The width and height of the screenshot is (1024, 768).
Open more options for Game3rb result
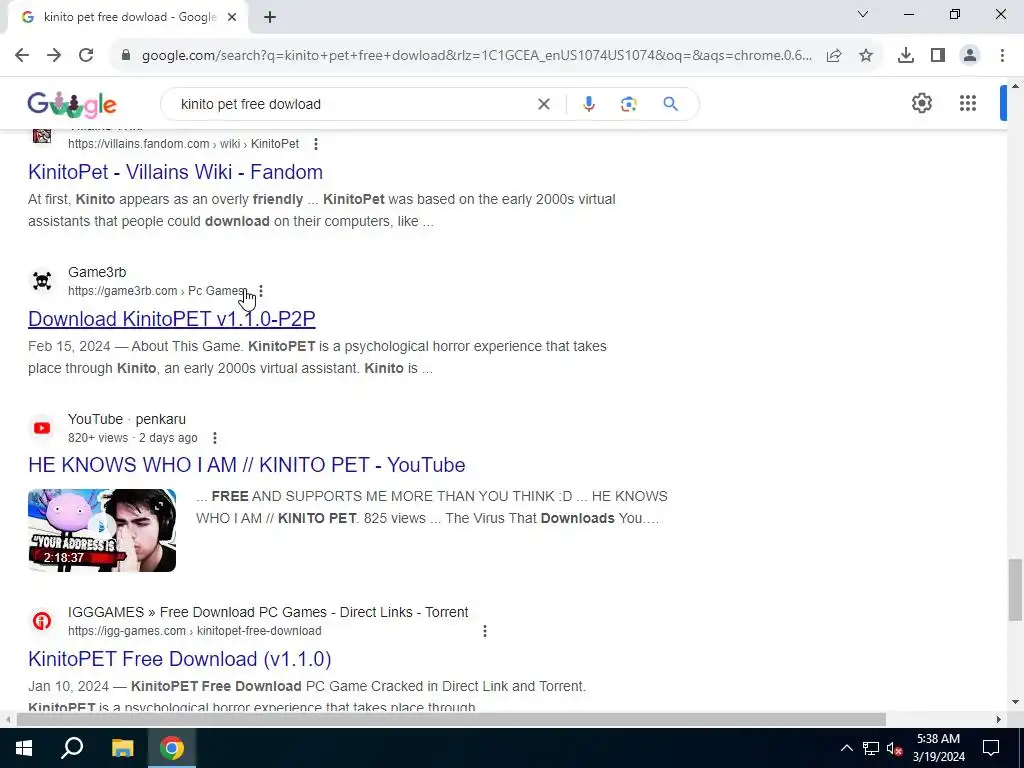pyautogui.click(x=261, y=291)
